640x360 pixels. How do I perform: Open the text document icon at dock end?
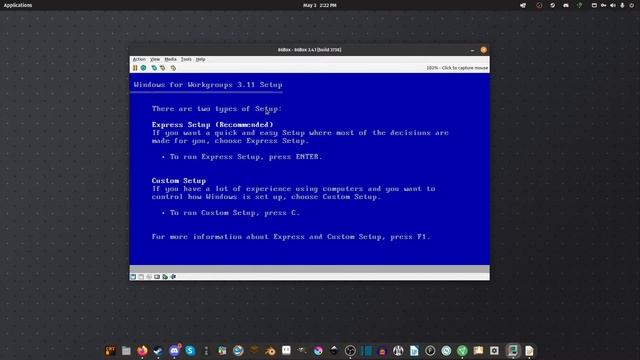click(x=529, y=351)
